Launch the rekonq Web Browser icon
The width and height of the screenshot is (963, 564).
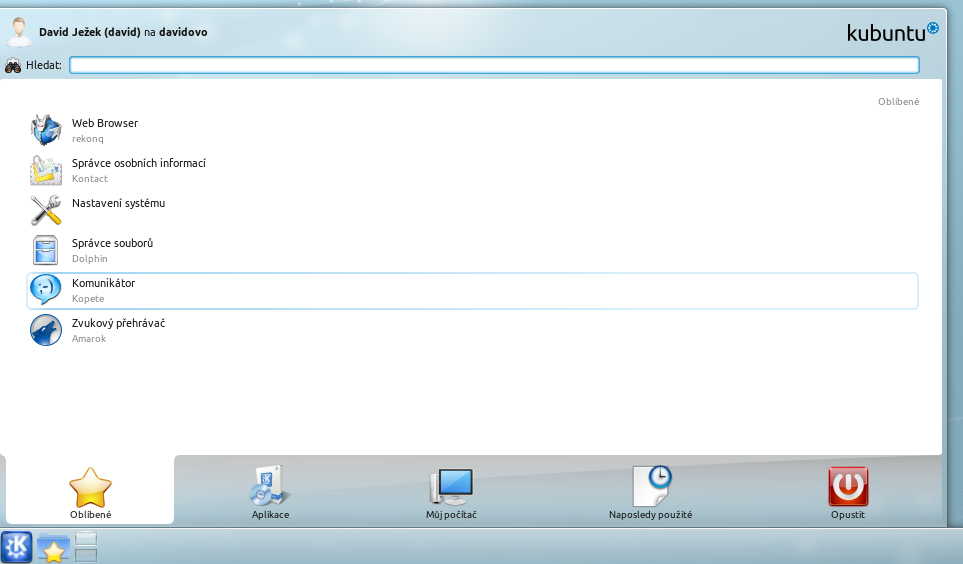pos(46,130)
